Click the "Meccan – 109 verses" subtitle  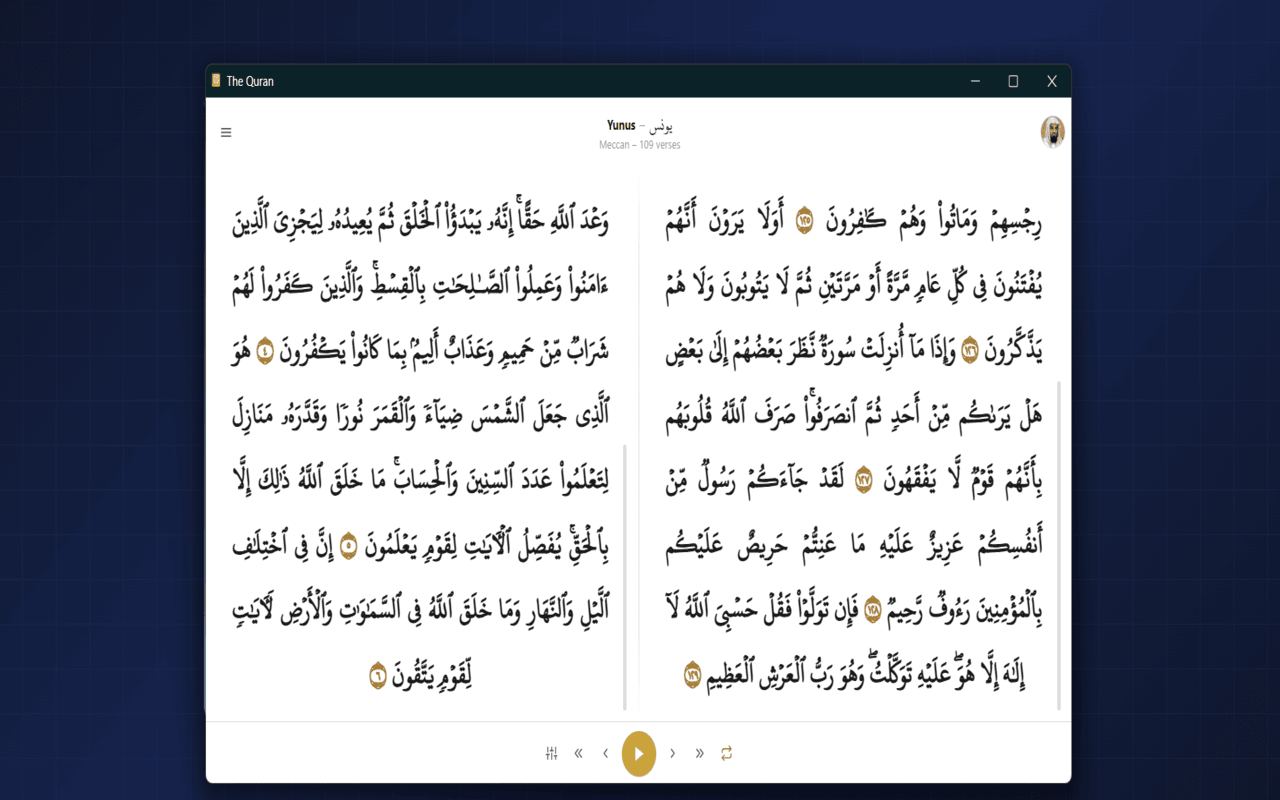(x=640, y=145)
